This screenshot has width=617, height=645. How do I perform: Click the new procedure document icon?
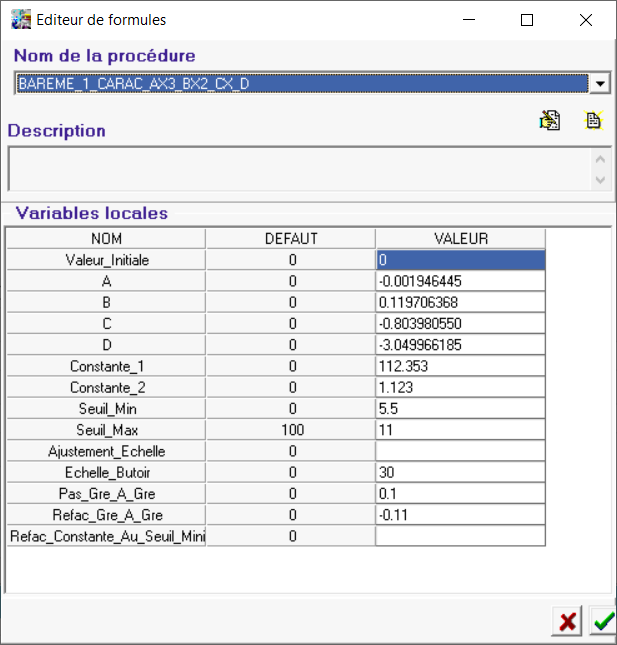tap(594, 121)
